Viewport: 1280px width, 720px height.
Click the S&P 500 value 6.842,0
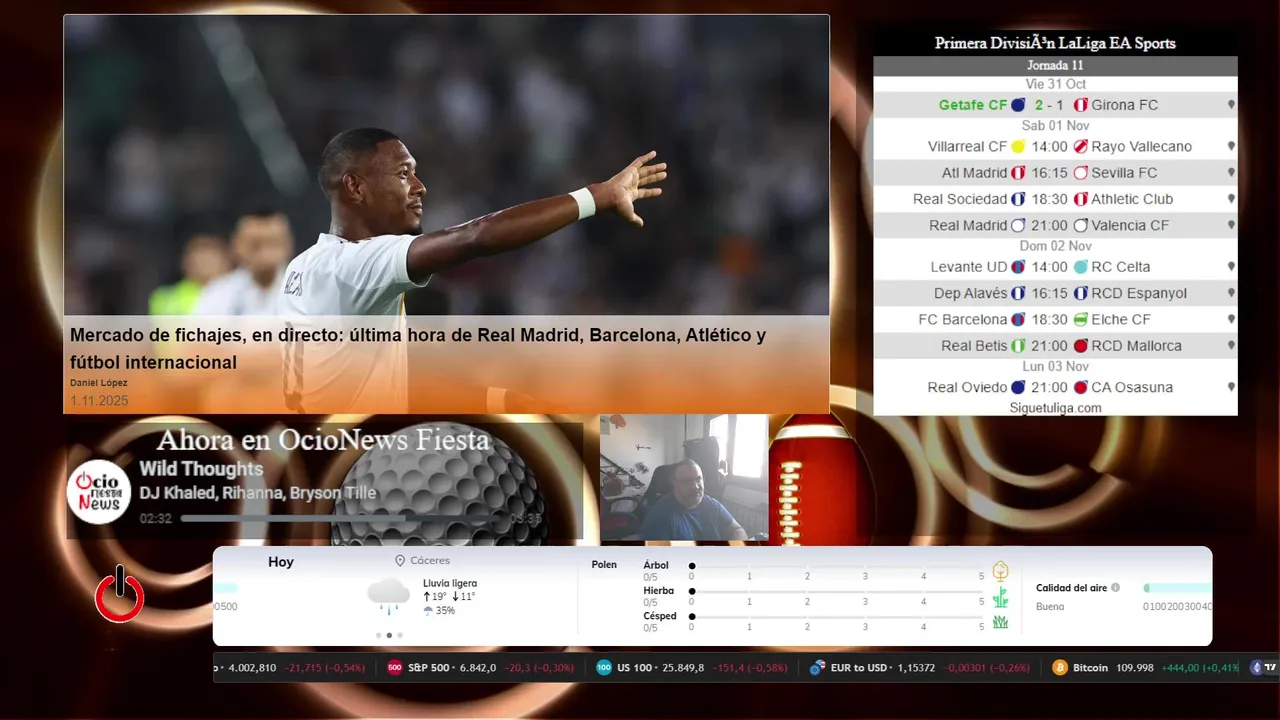(478, 668)
